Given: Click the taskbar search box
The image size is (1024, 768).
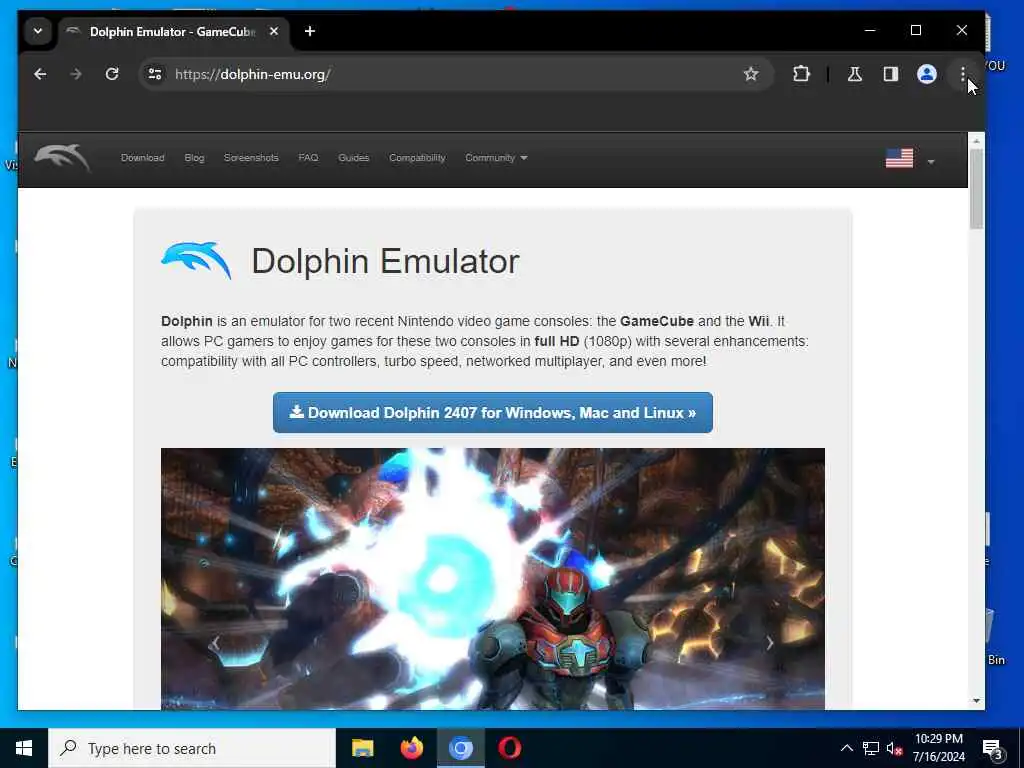Looking at the screenshot, I should [192, 748].
